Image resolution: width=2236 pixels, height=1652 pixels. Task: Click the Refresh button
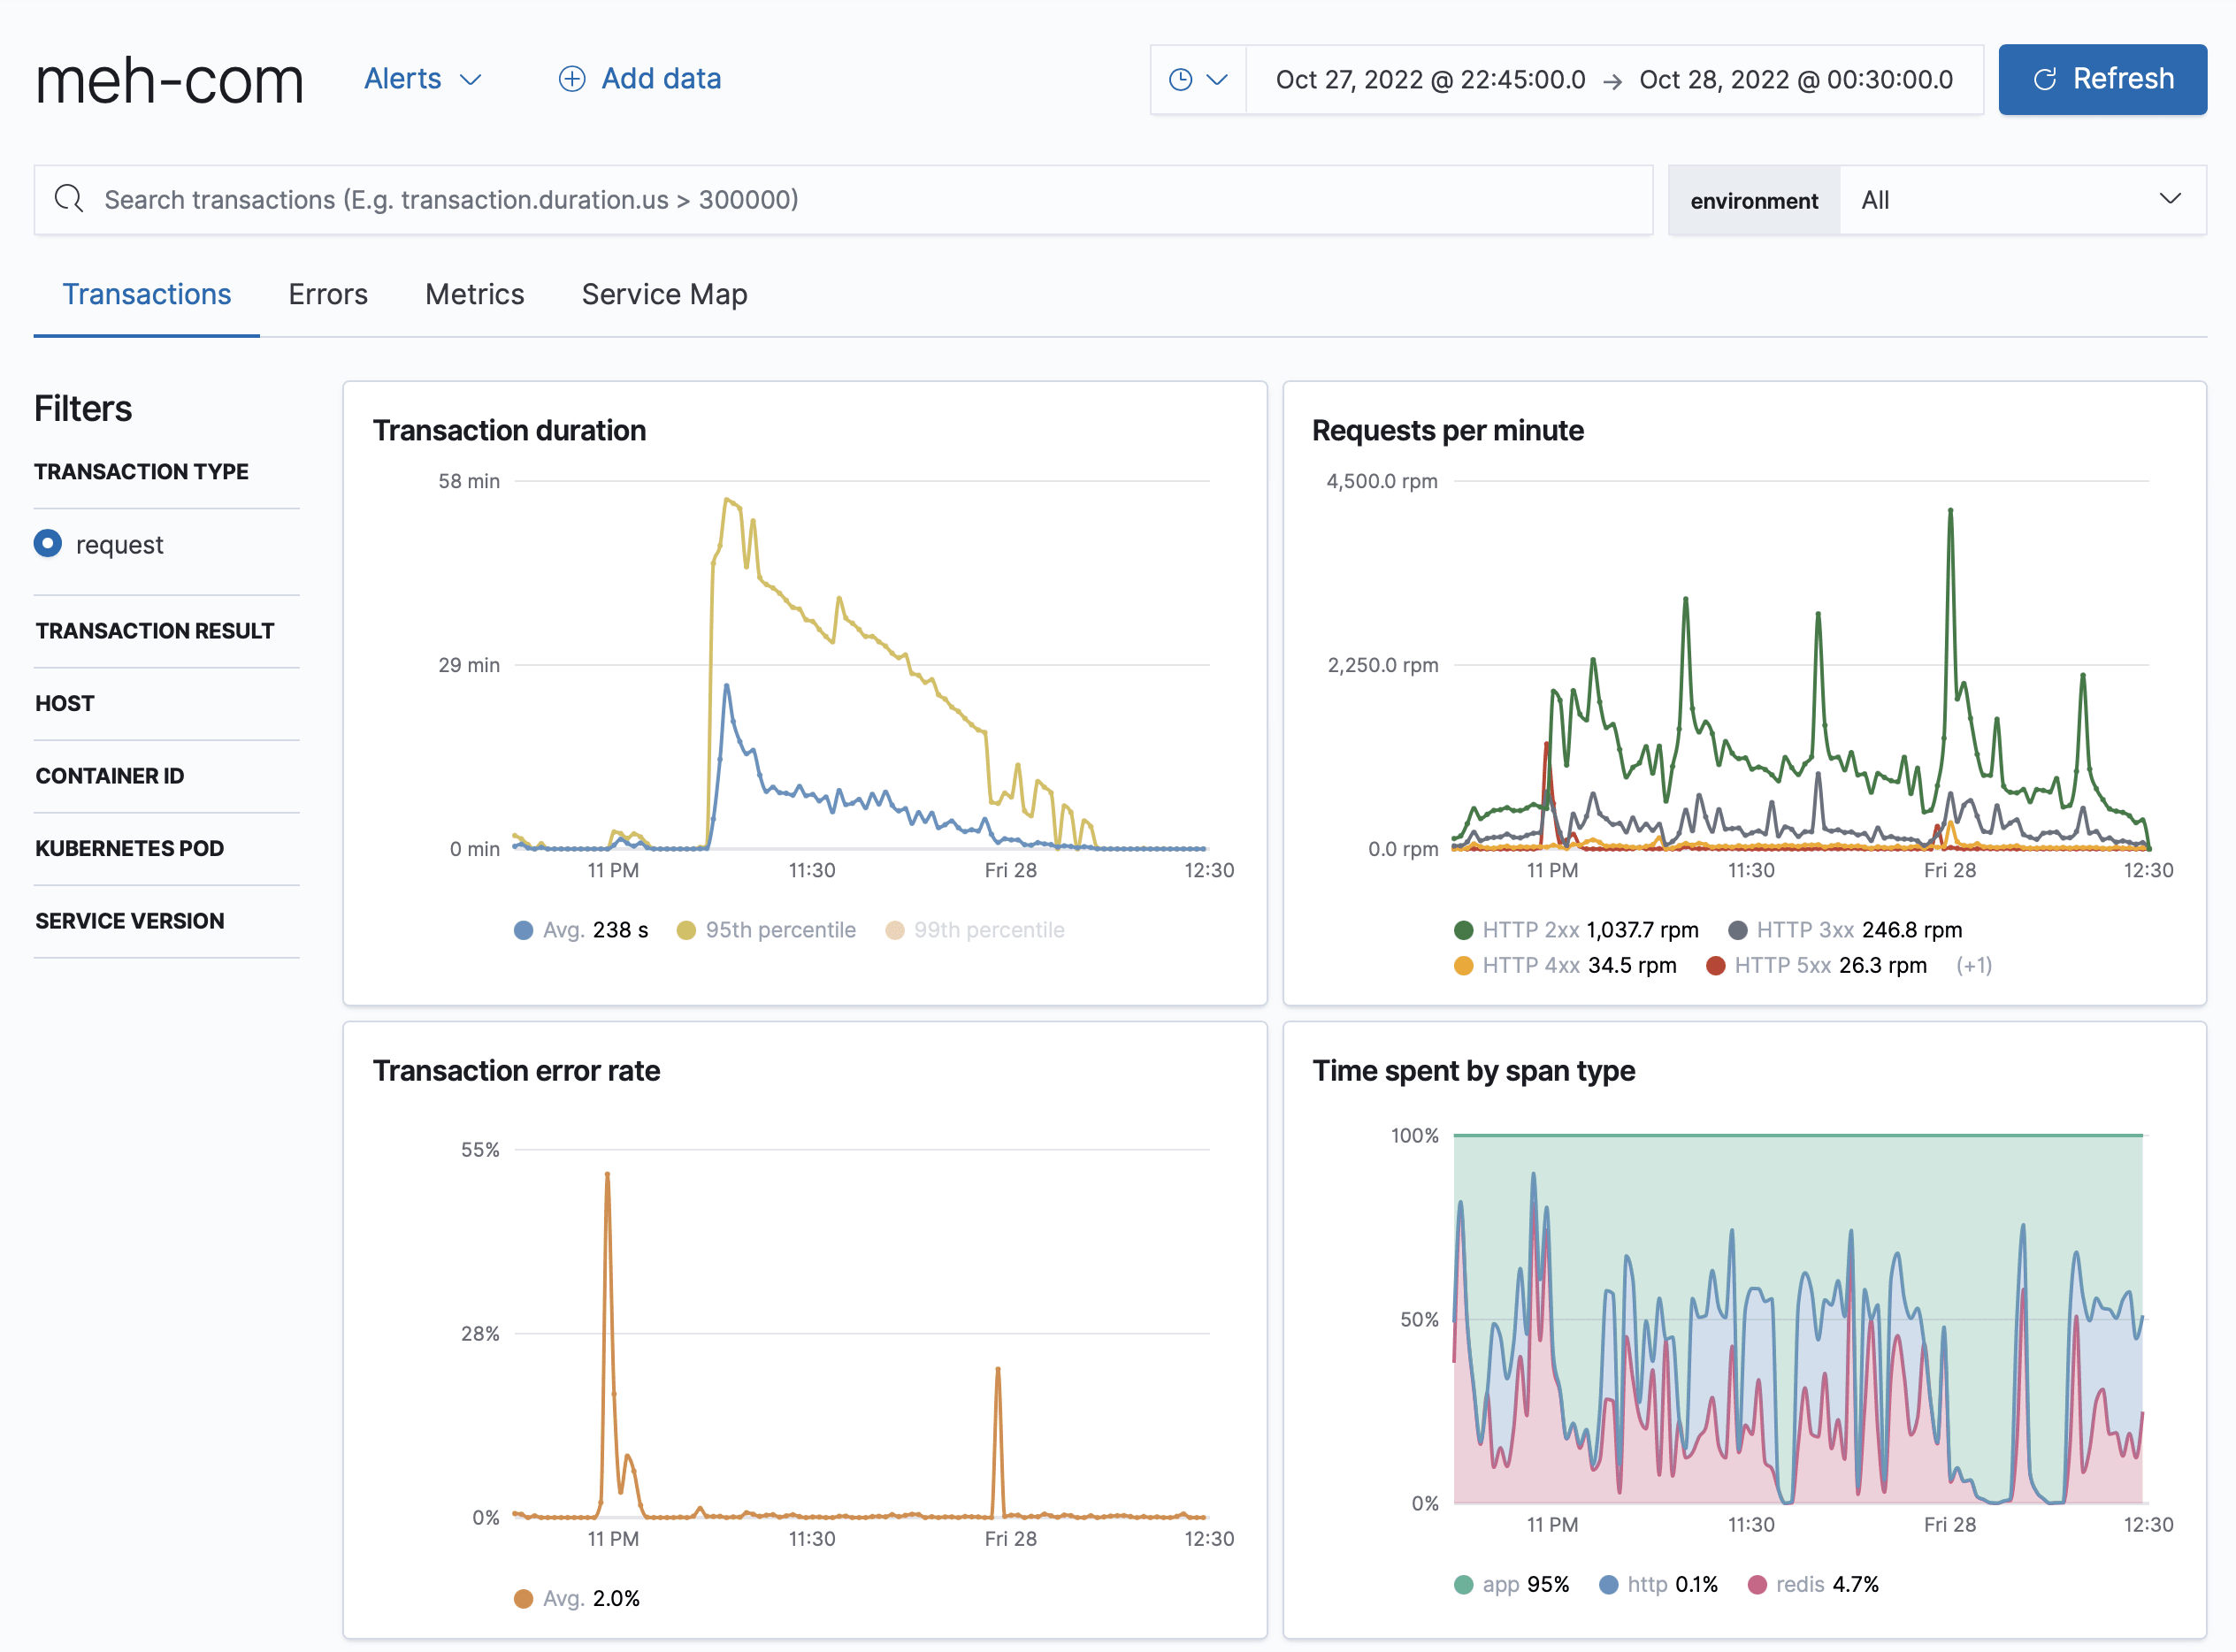click(x=2102, y=80)
